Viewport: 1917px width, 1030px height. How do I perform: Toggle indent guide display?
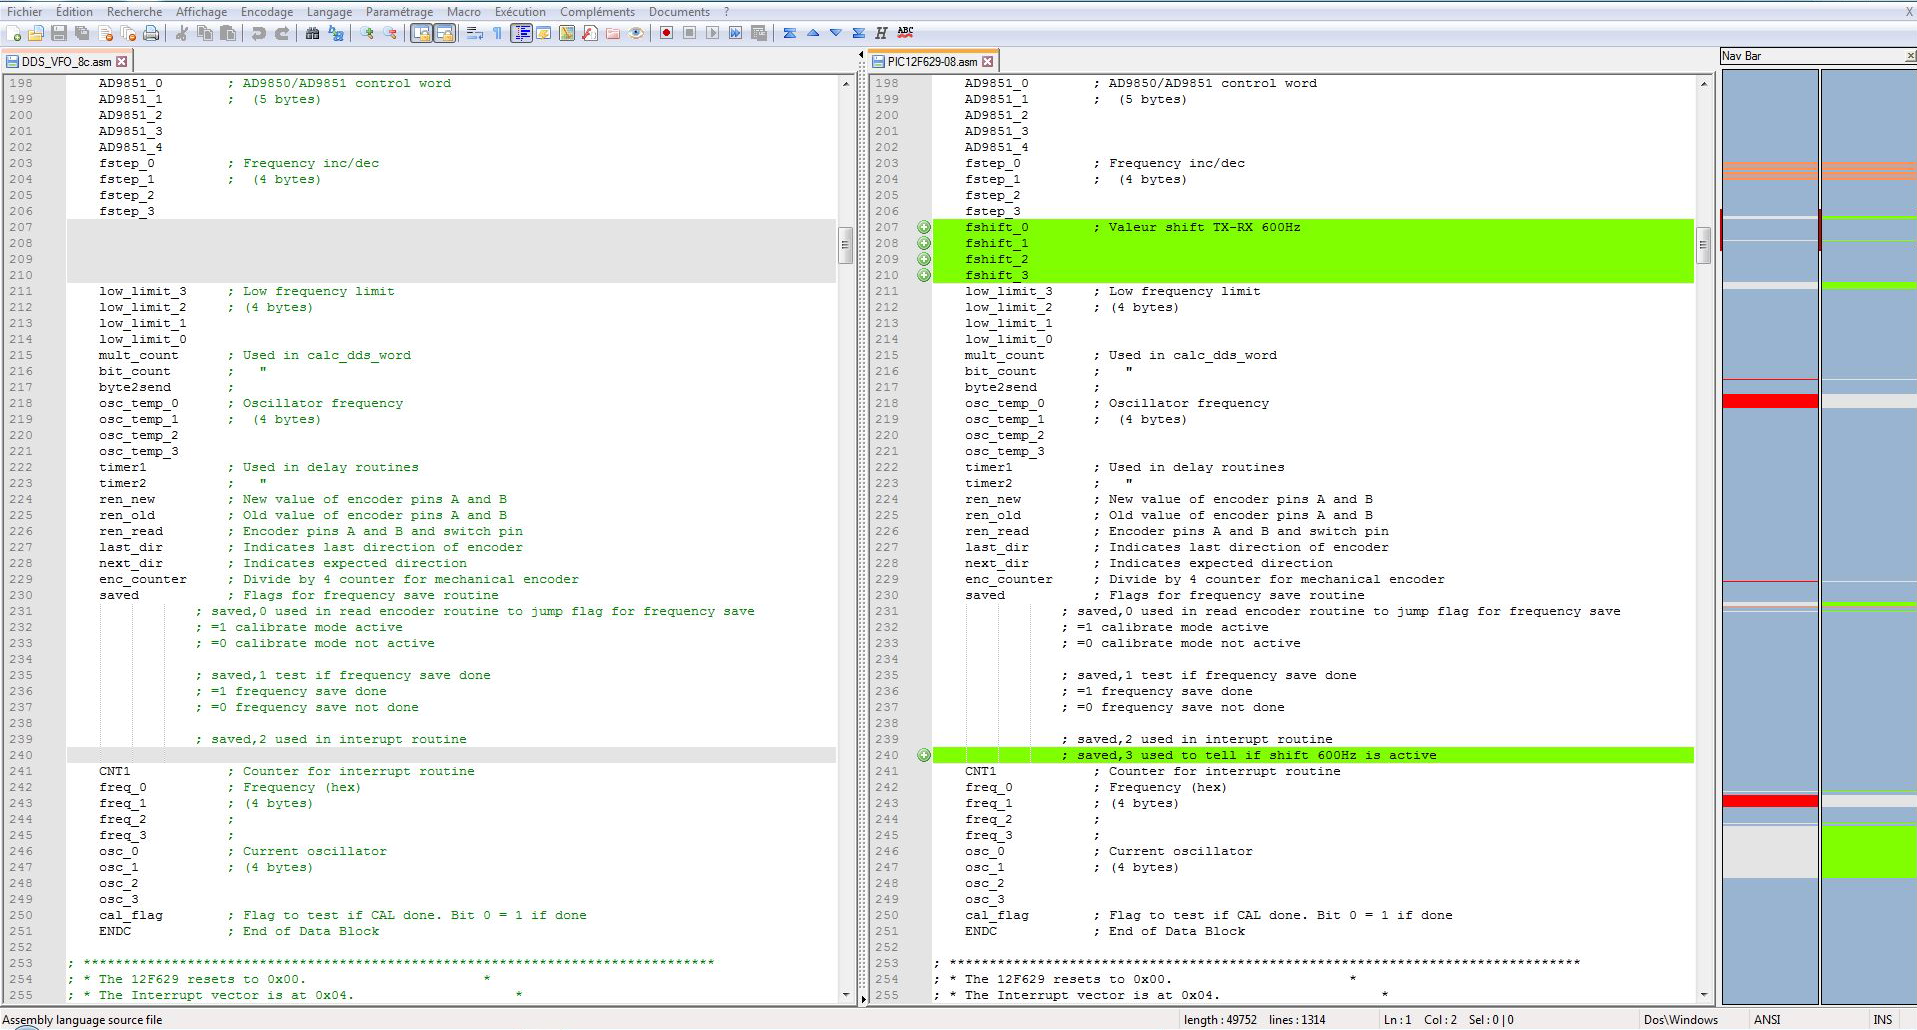click(x=520, y=33)
